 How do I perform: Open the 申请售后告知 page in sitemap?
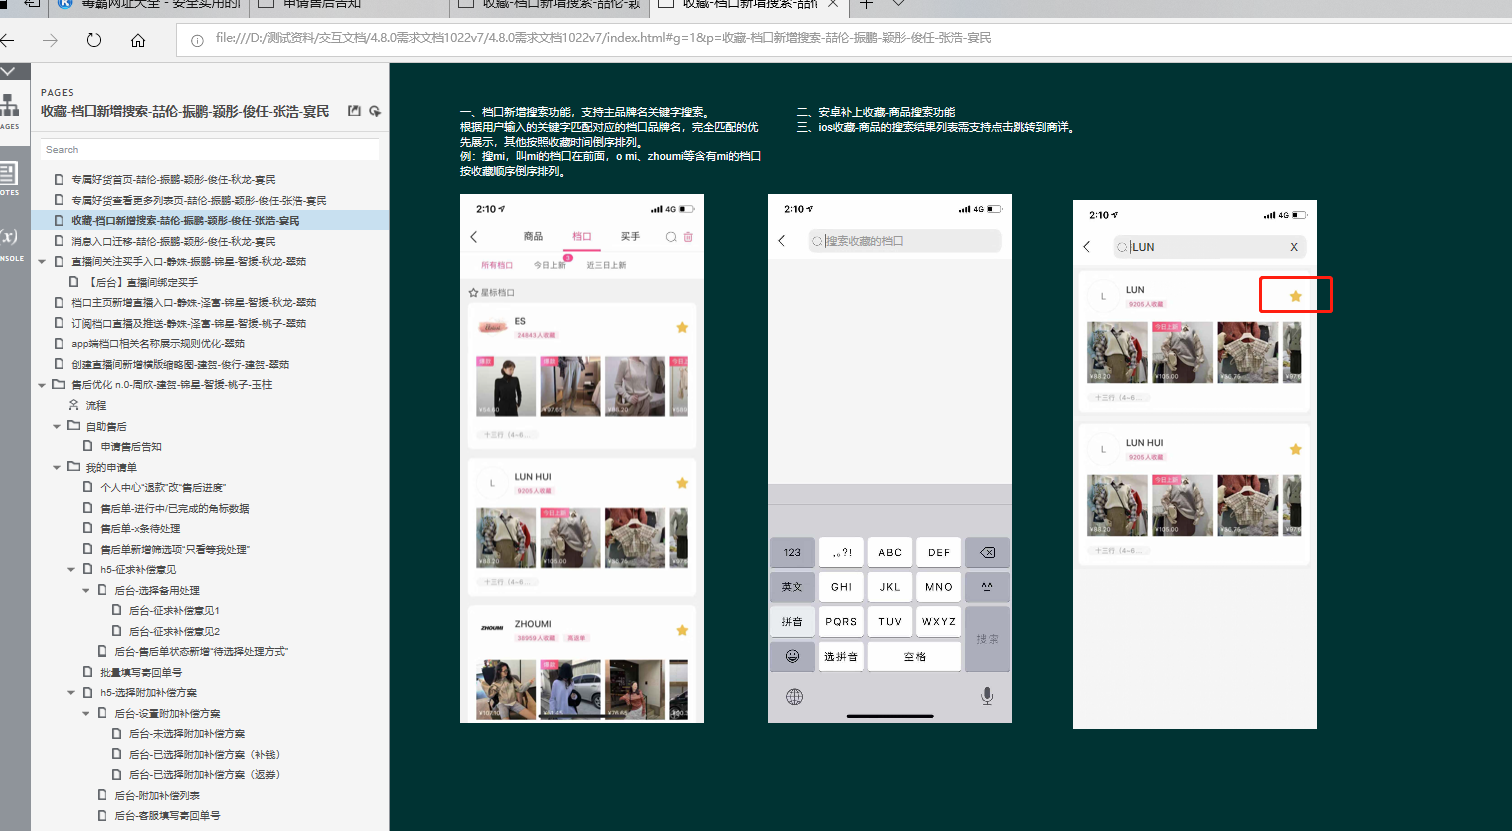(131, 447)
